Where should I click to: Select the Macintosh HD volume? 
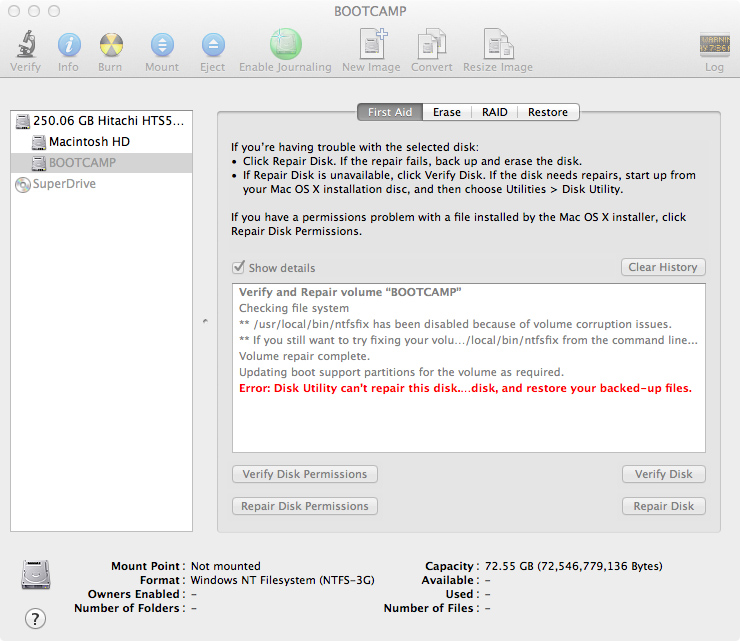(101, 142)
